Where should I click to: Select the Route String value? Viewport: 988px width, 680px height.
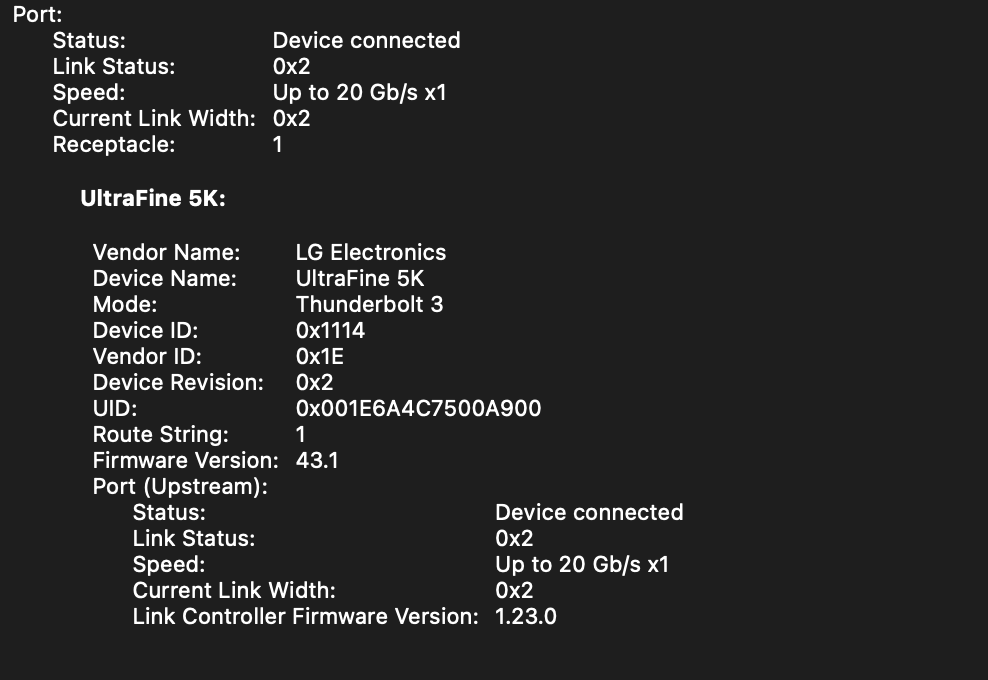pyautogui.click(x=301, y=435)
